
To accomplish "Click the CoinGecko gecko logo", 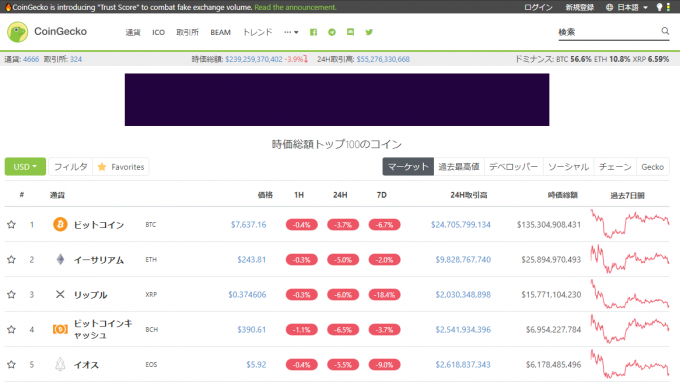I will pyautogui.click(x=18, y=32).
